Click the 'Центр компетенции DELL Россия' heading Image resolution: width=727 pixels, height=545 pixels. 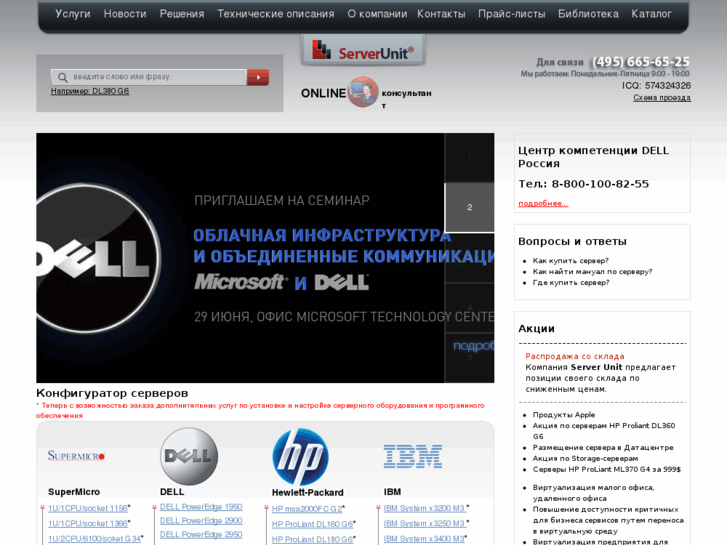tap(593, 157)
